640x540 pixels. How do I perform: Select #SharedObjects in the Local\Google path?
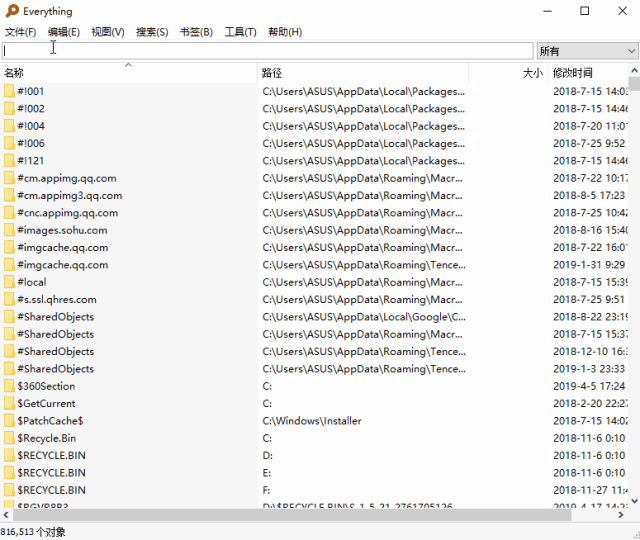click(56, 317)
